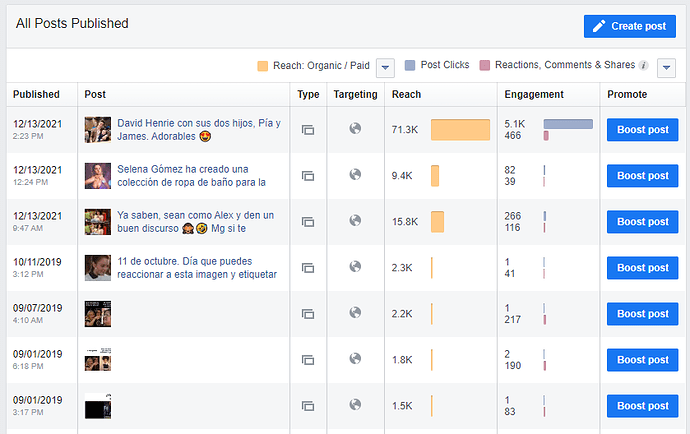Click the post type icon in the 1.8K reach row
This screenshot has width=690, height=434.
[x=308, y=360]
